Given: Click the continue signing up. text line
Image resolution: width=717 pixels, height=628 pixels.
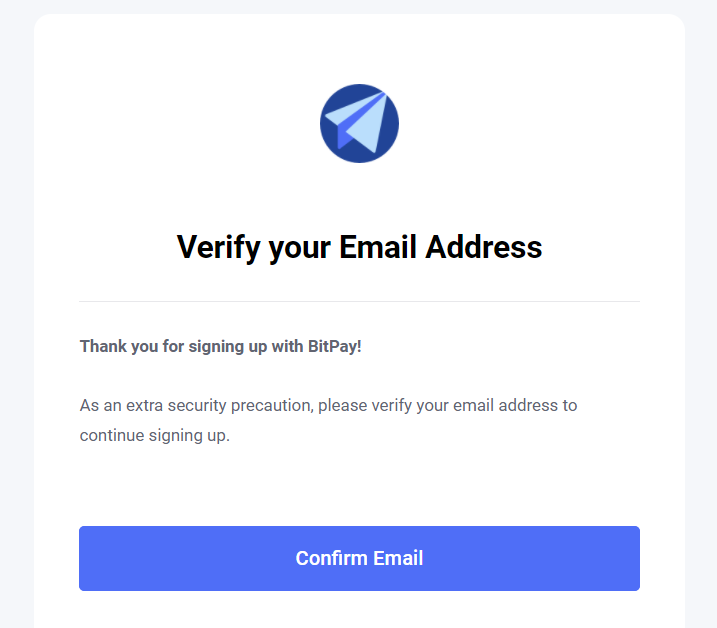Looking at the screenshot, I should [x=155, y=435].
